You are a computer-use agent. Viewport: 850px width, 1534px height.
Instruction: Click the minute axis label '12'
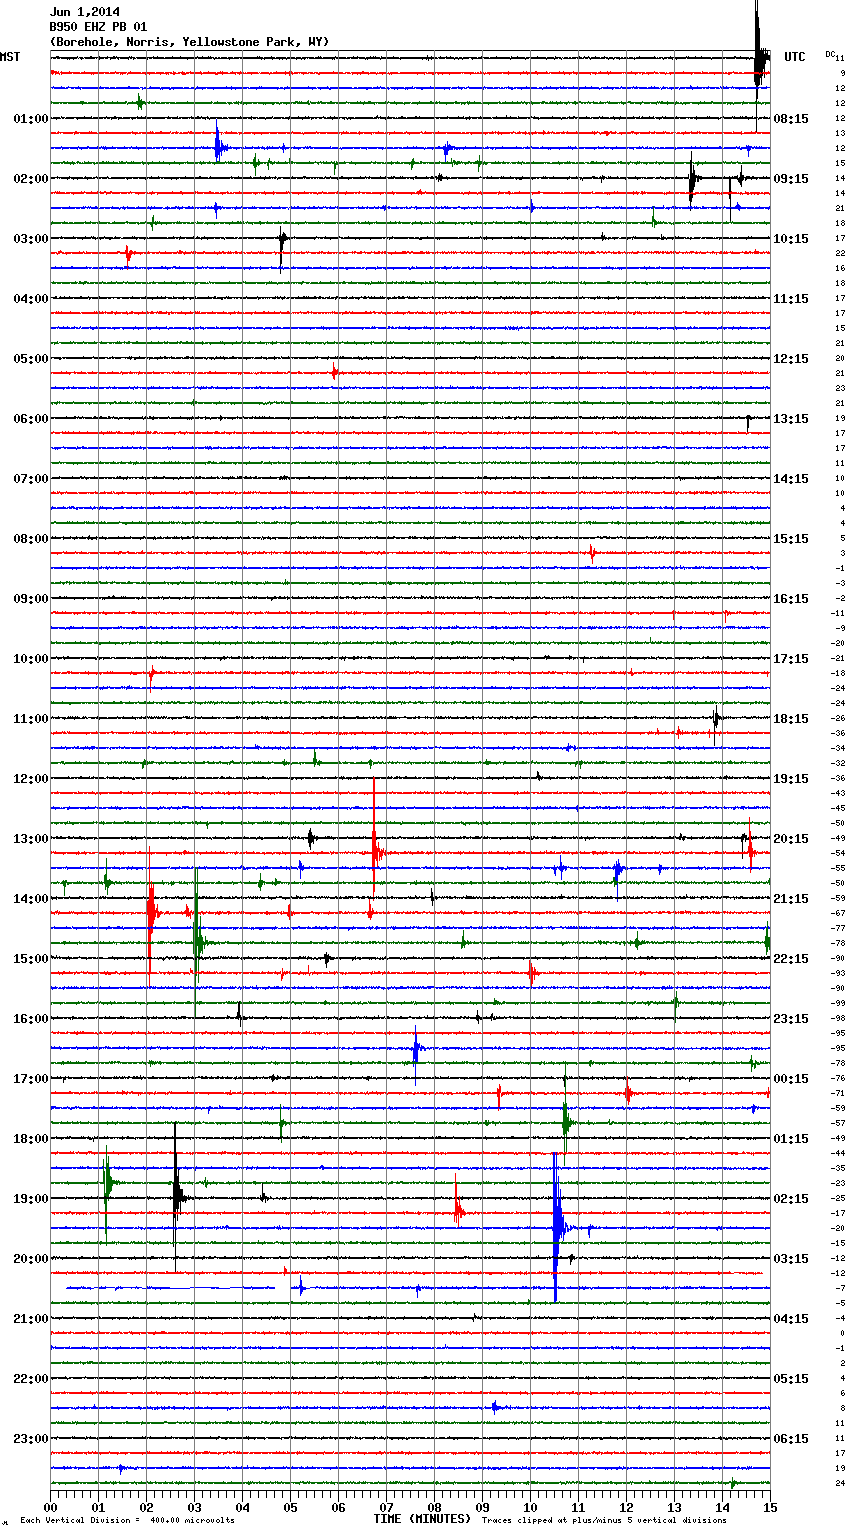coord(626,1507)
